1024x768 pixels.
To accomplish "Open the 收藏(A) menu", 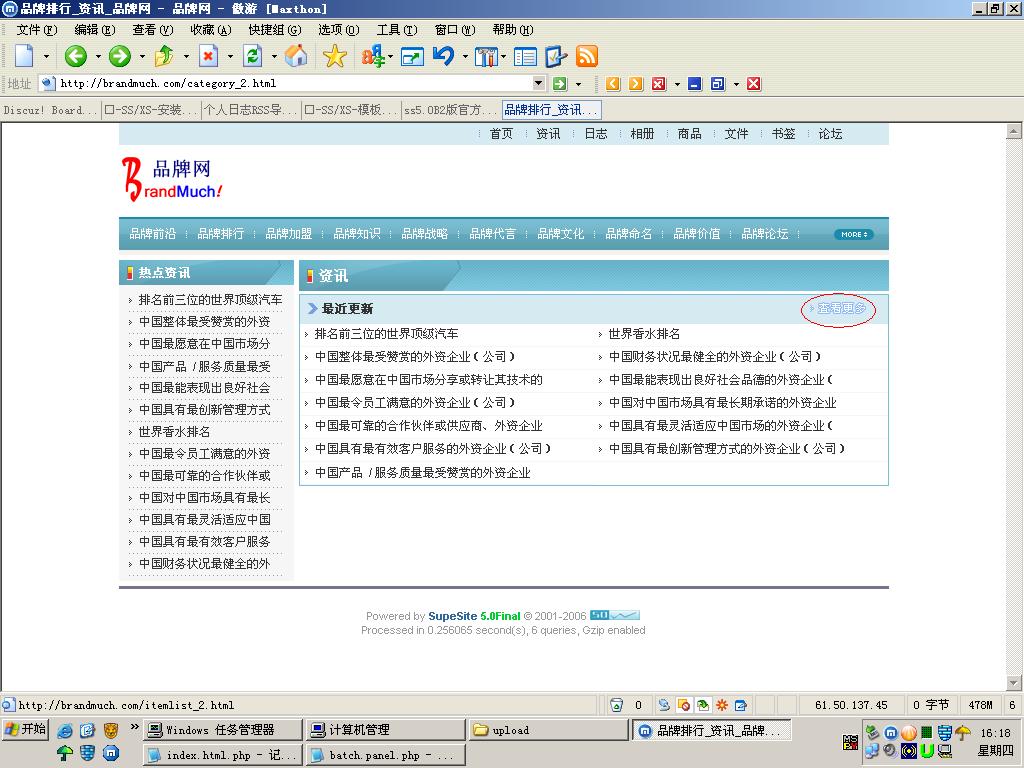I will (210, 30).
